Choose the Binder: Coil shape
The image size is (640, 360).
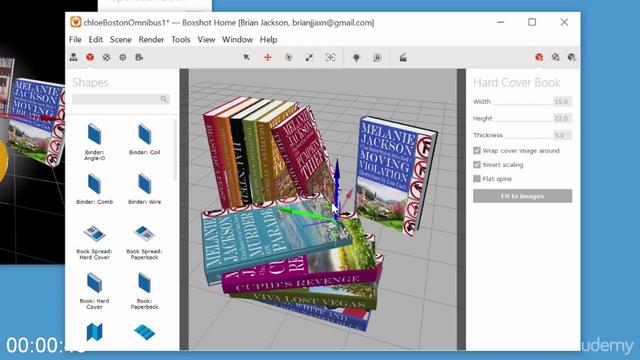(x=144, y=139)
